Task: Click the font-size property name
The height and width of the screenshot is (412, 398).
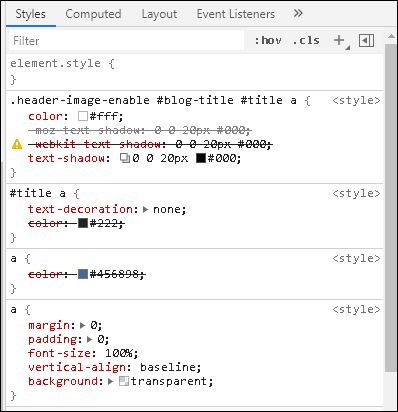Action: coord(59,353)
